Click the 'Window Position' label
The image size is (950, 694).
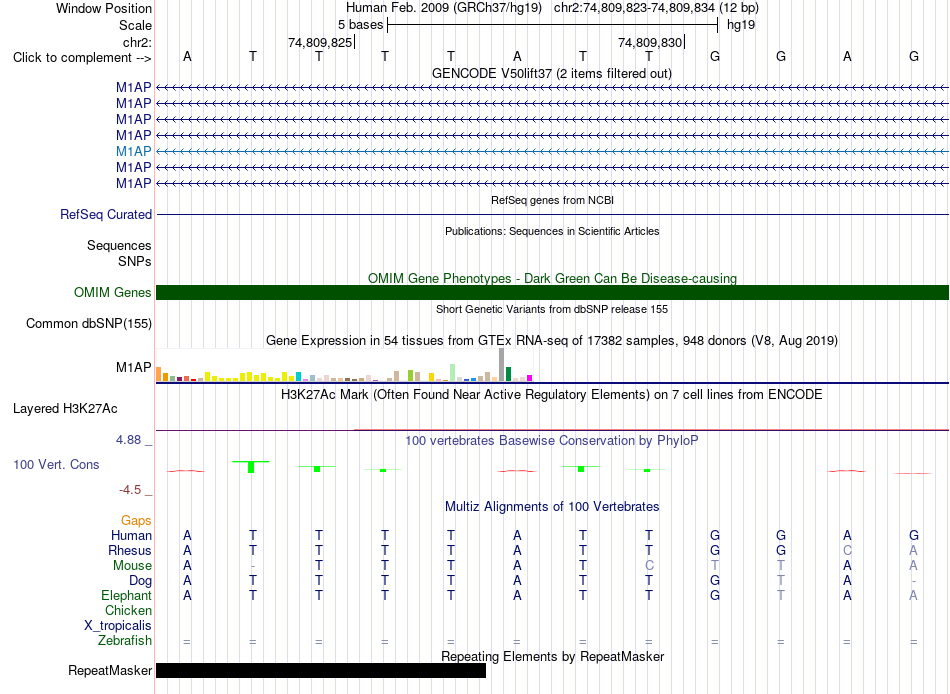pos(104,8)
